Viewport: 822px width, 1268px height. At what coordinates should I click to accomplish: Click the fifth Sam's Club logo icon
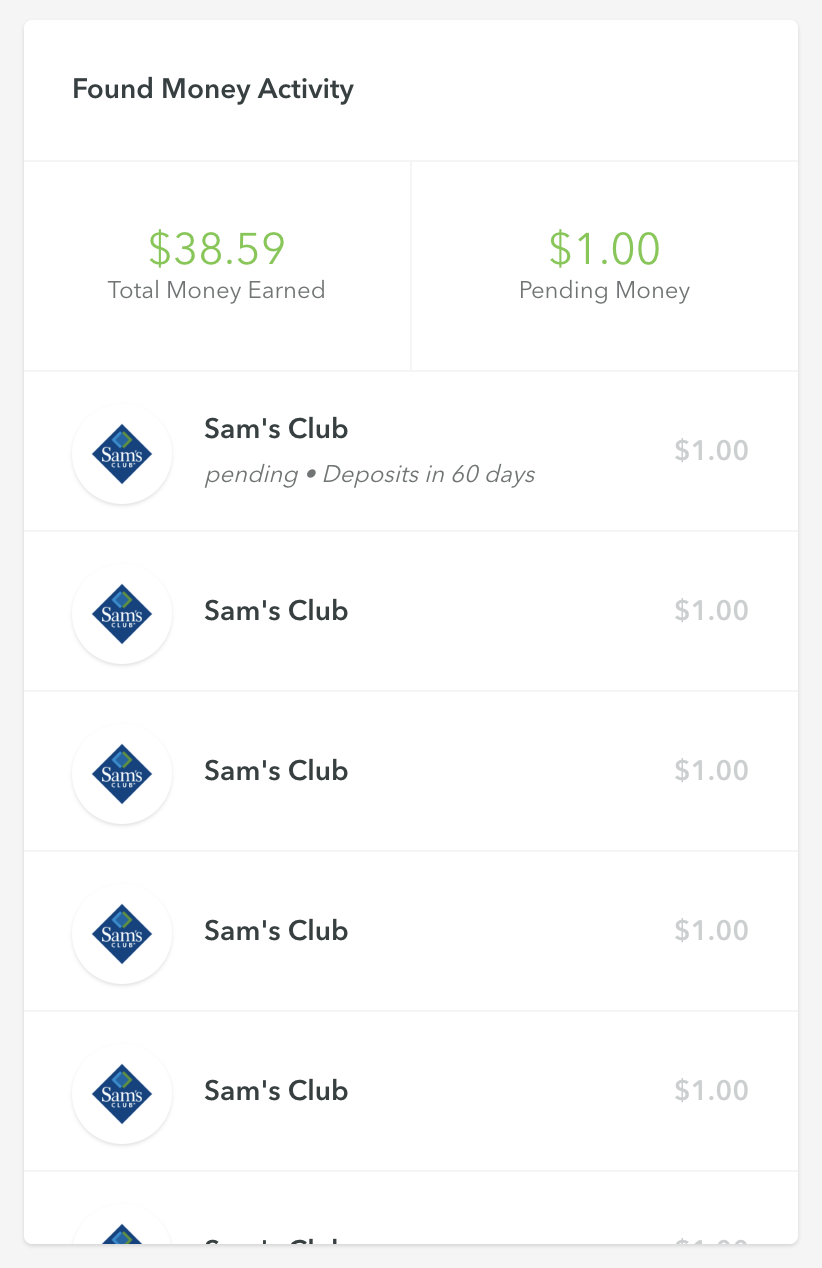coord(122,1094)
